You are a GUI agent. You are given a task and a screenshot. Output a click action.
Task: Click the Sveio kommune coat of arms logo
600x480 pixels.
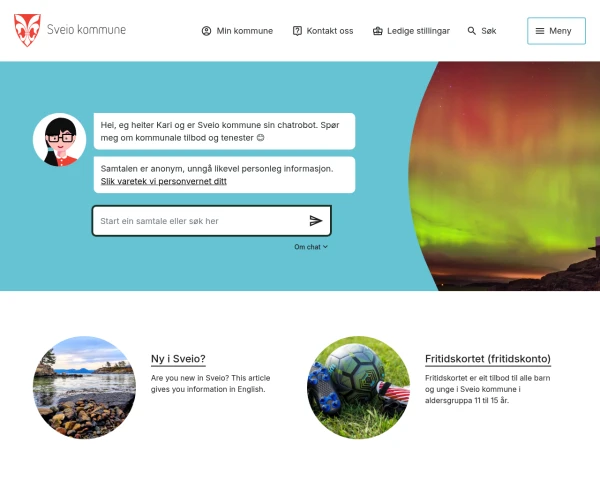(x=27, y=30)
